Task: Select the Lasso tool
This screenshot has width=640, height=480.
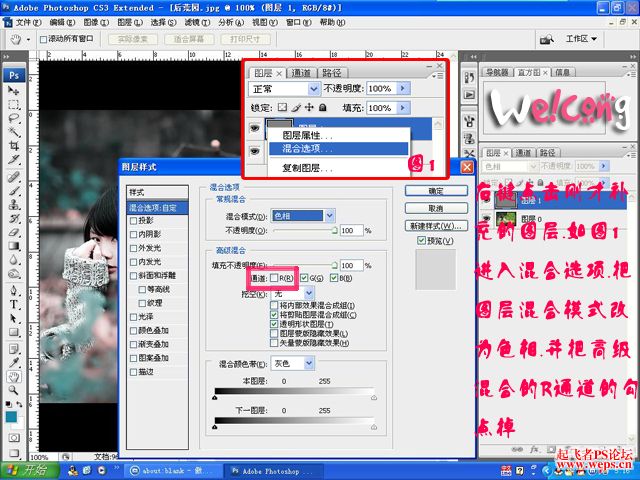Action: pos(14,118)
